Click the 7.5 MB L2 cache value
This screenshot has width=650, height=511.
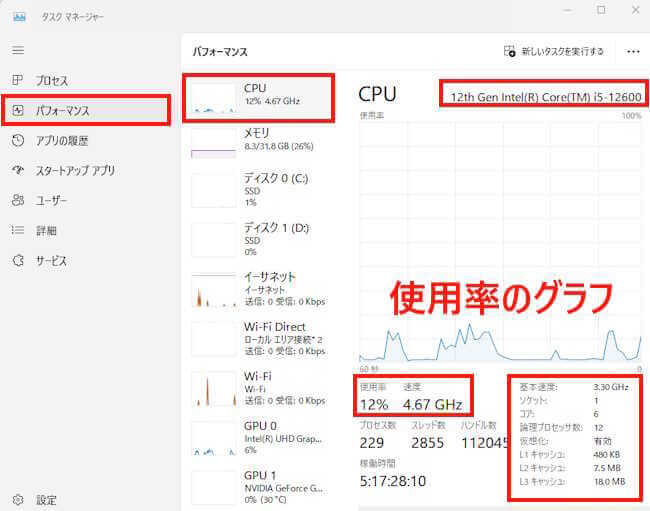pos(607,468)
